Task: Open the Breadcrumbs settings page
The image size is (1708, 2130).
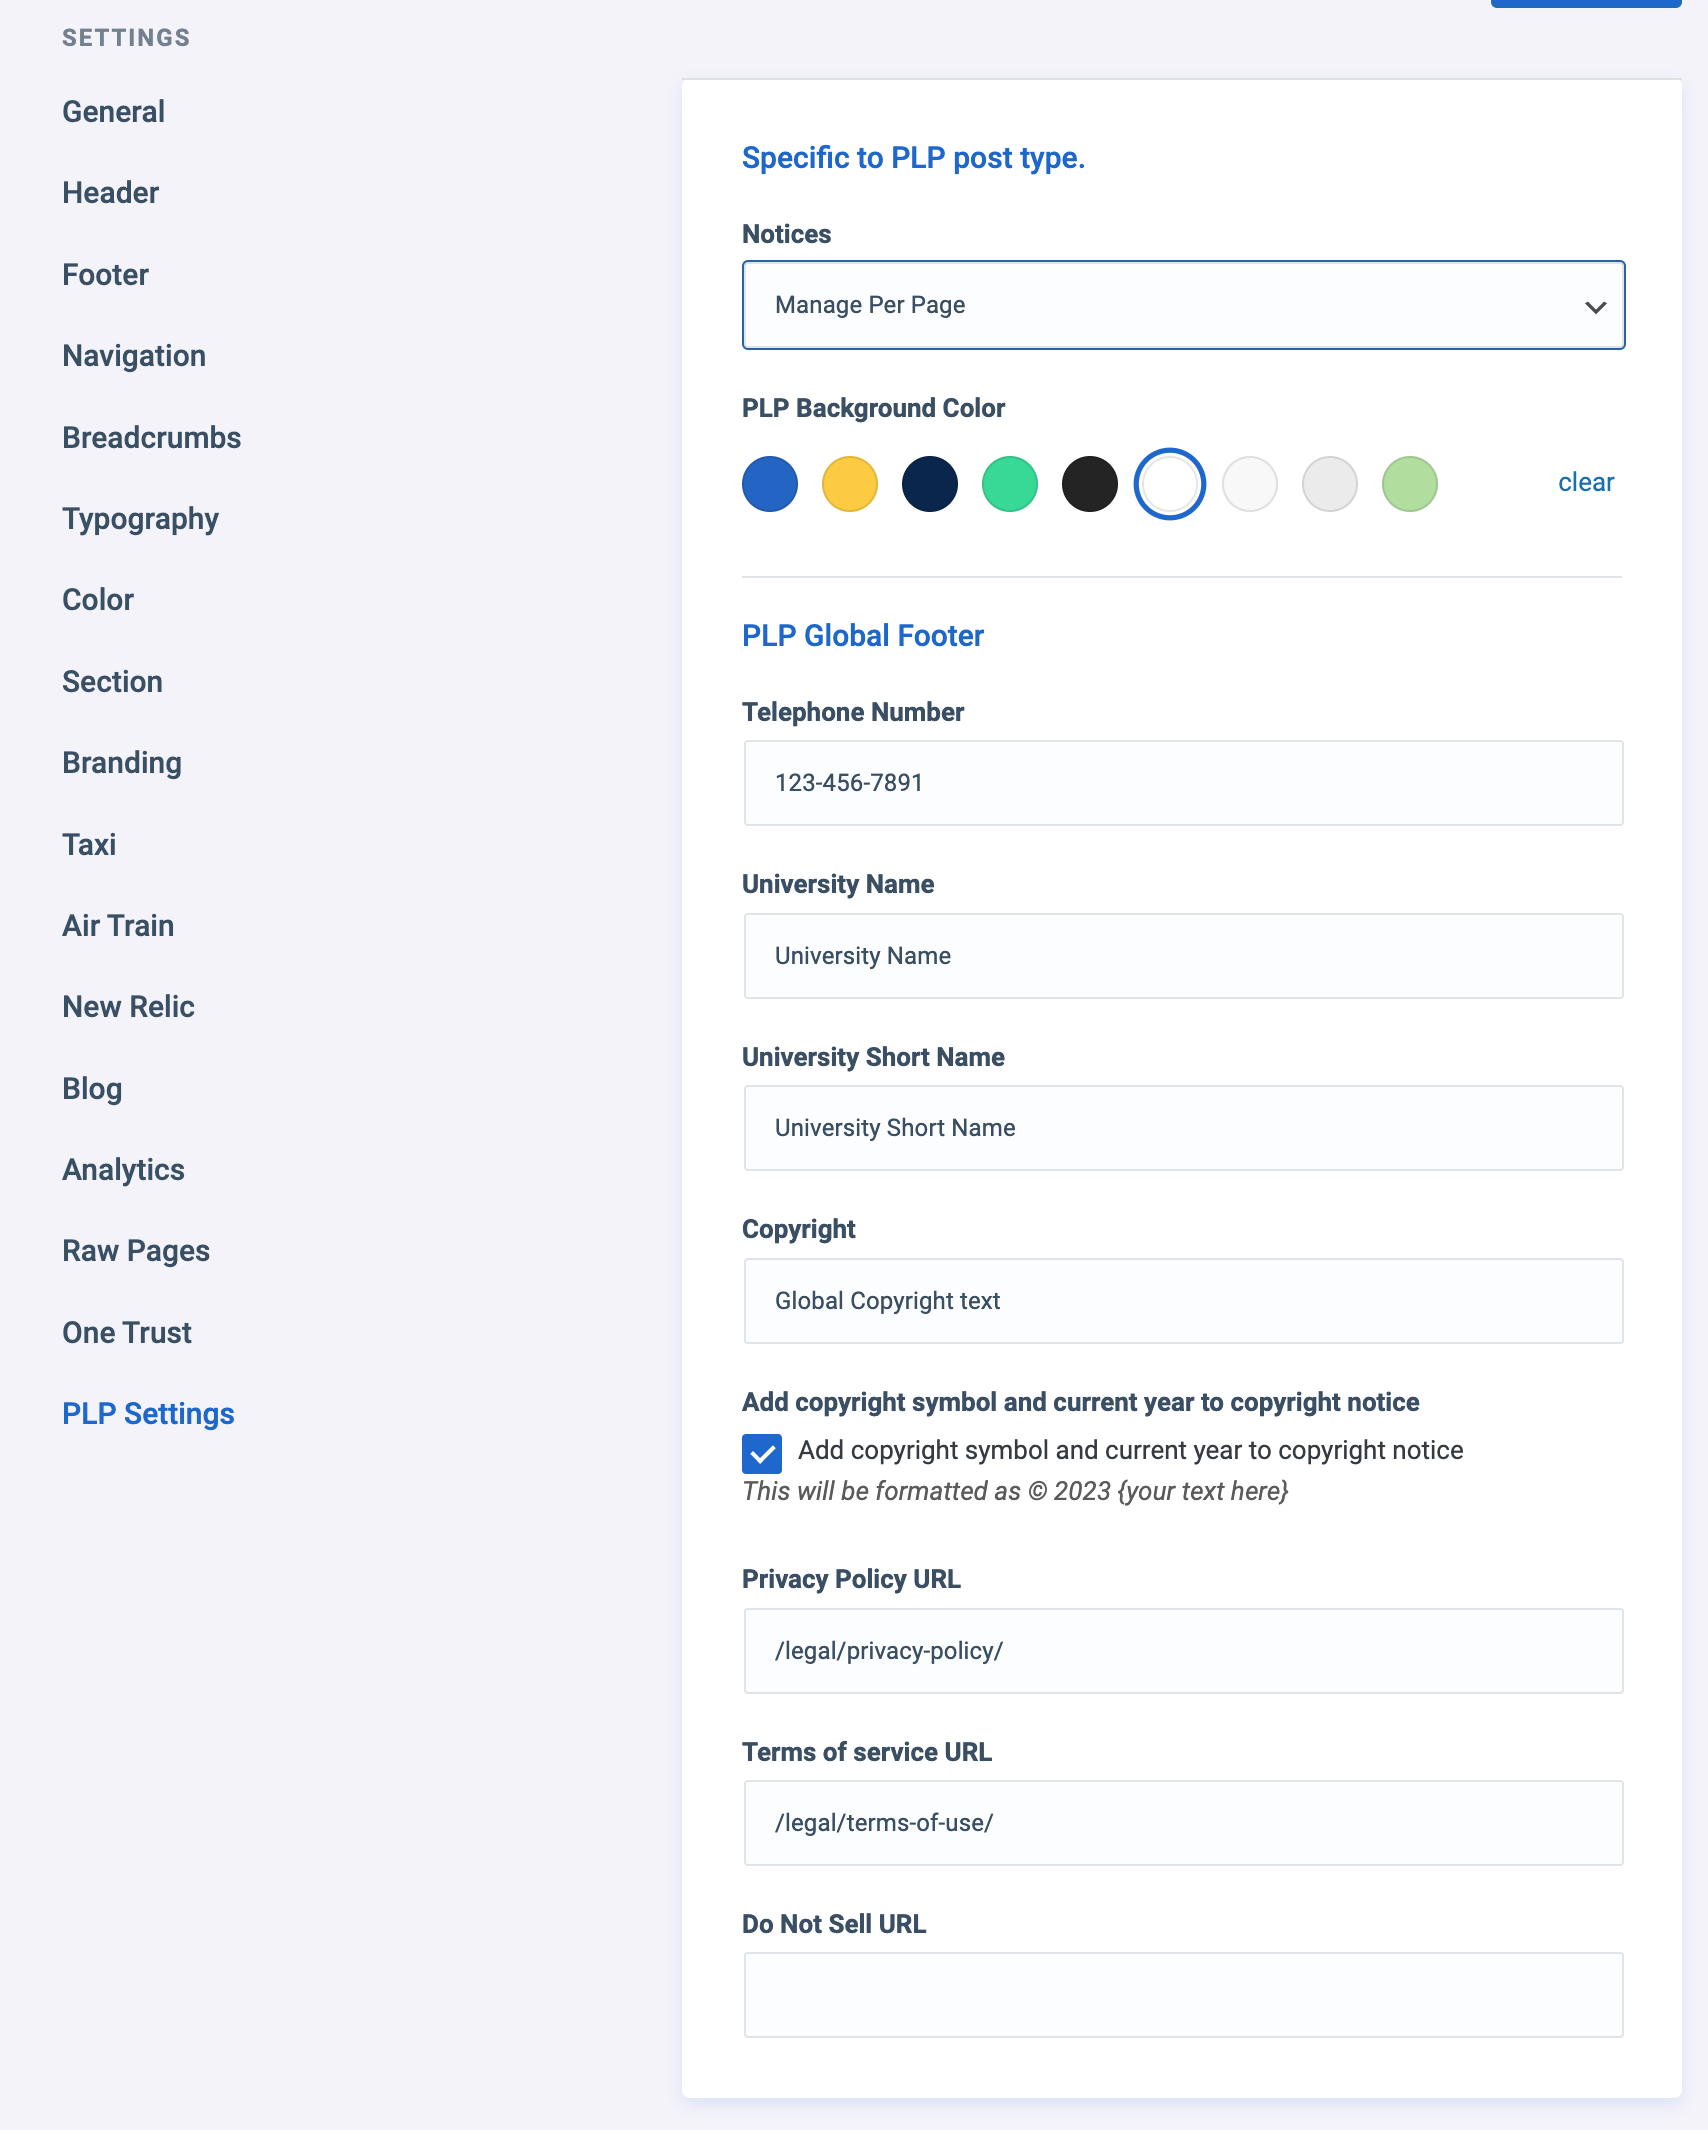Action: click(151, 437)
